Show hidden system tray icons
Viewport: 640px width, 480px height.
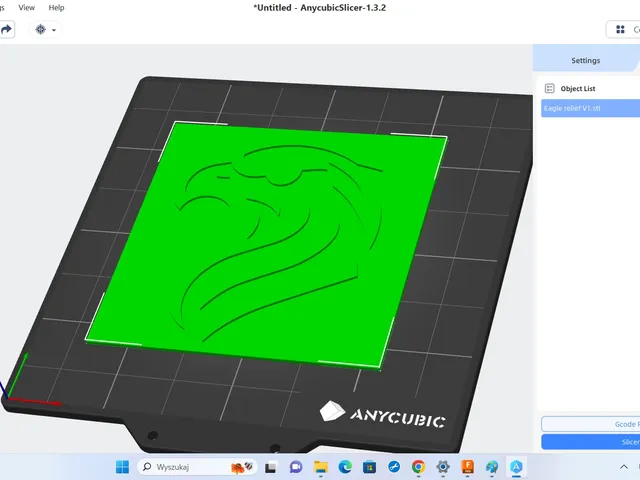click(624, 467)
